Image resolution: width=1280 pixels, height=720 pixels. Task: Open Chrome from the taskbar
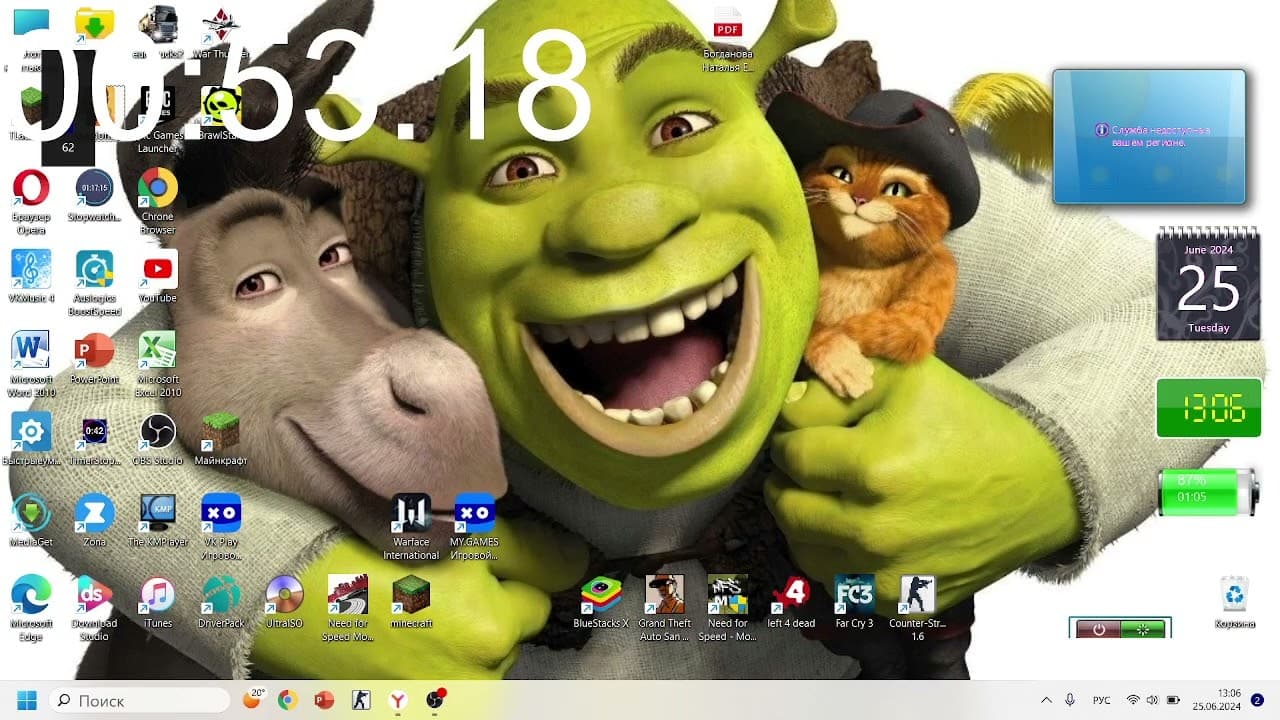(287, 700)
